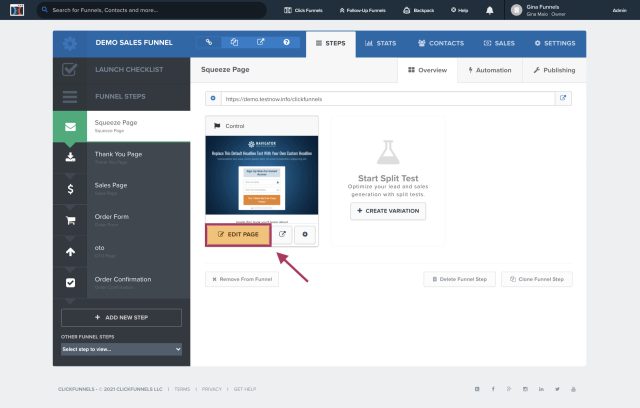Open the control page settings gear

point(305,234)
